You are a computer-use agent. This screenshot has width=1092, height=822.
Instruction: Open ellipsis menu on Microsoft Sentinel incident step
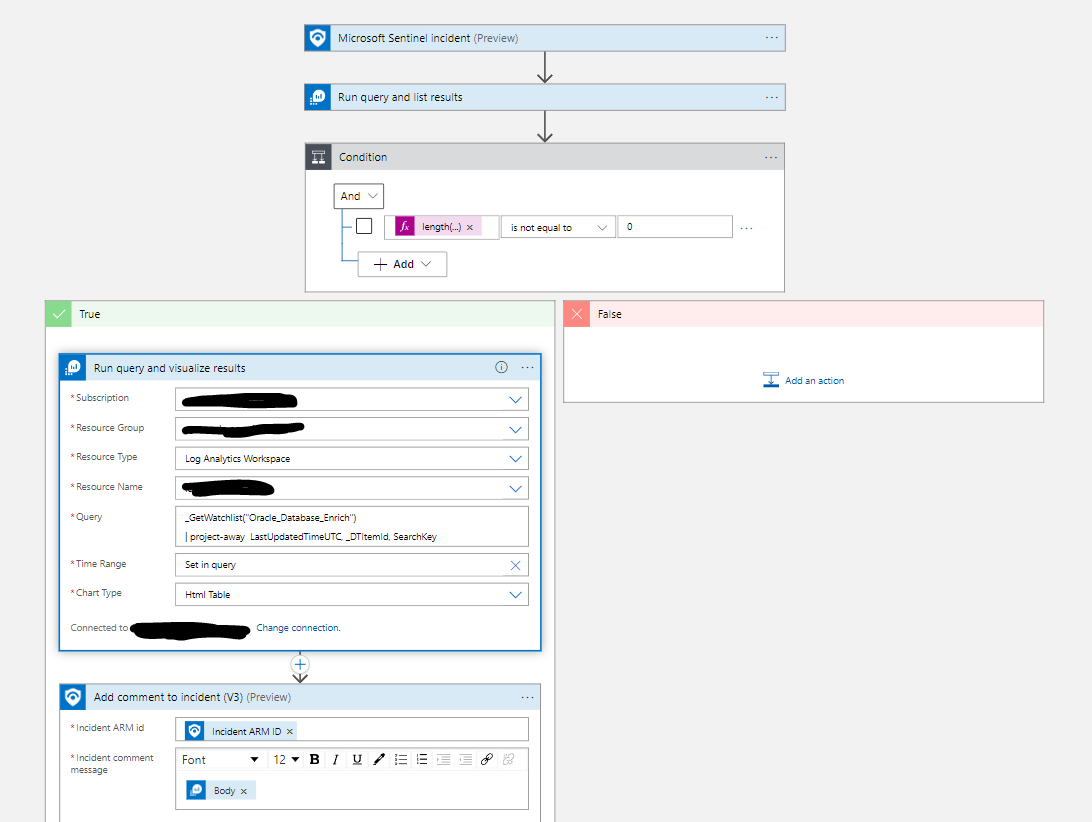(x=772, y=38)
